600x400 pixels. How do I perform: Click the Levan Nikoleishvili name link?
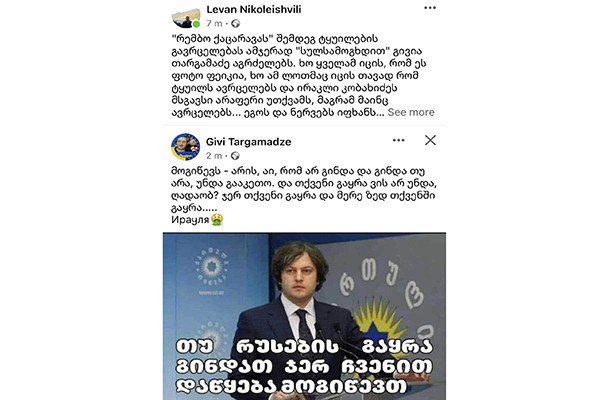click(254, 10)
